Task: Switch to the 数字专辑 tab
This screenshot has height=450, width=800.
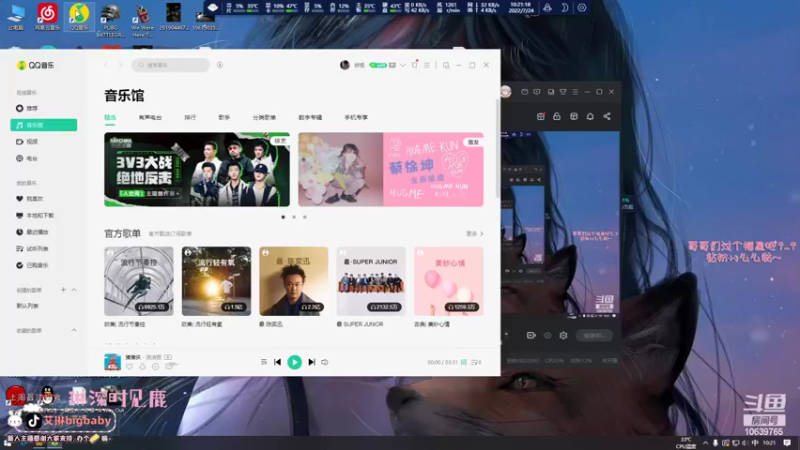Action: coord(310,117)
